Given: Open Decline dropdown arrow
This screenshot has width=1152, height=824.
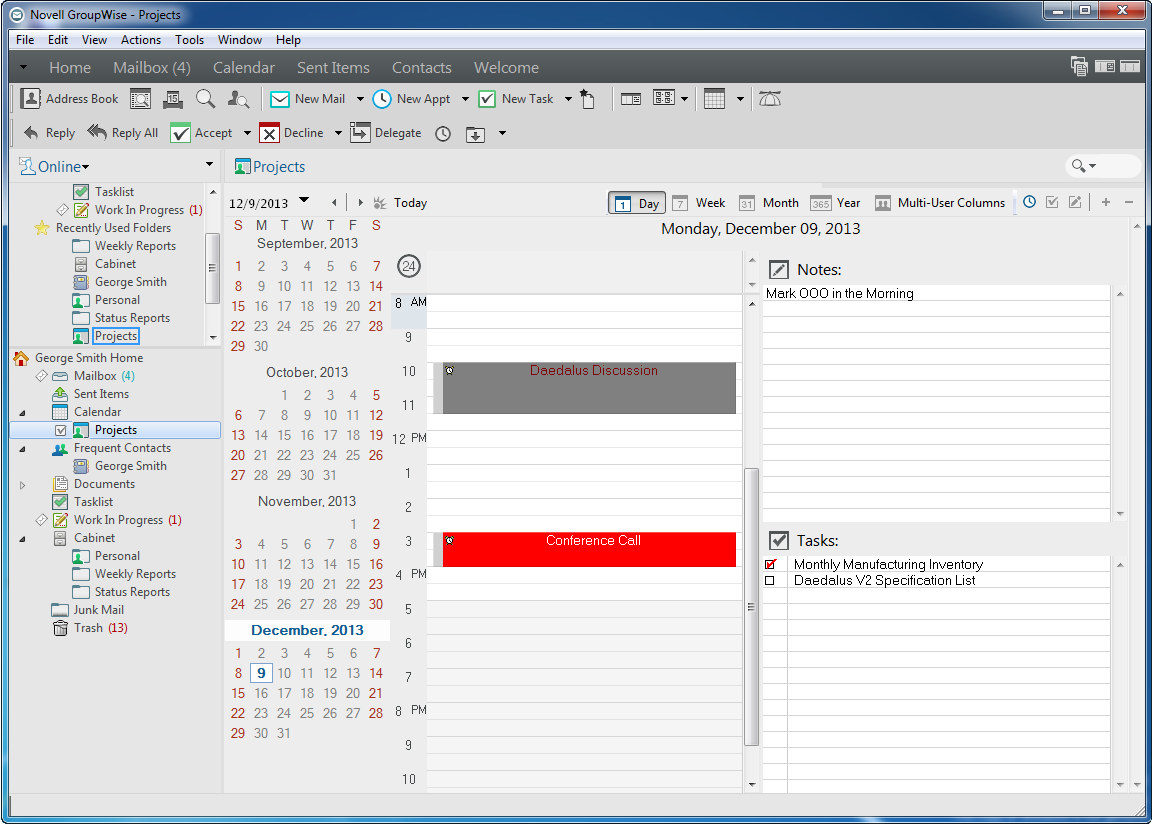Looking at the screenshot, I should coord(338,133).
